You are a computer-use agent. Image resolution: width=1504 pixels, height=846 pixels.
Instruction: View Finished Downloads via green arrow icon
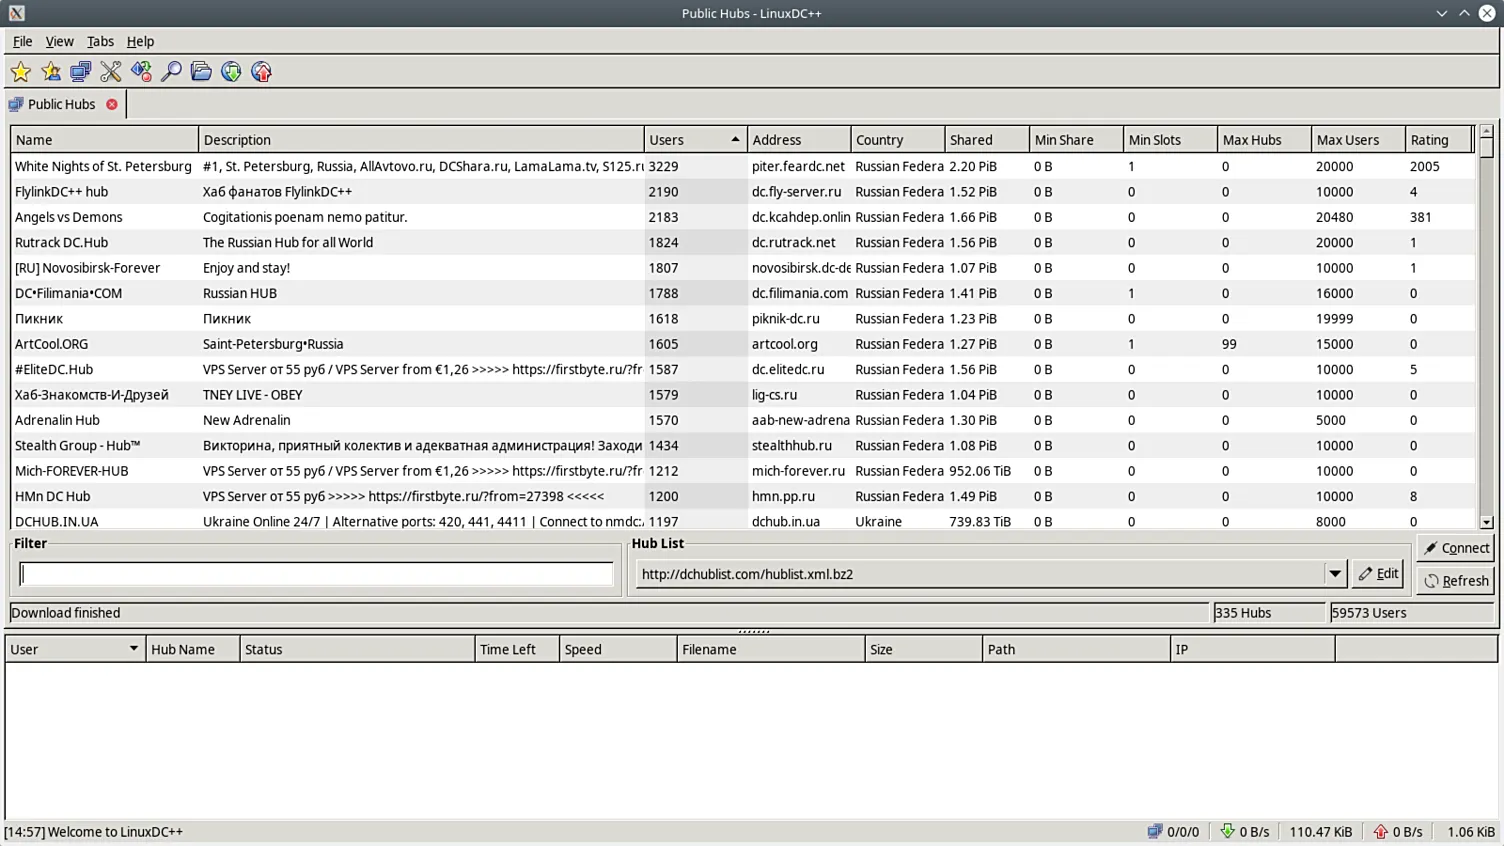click(x=230, y=71)
